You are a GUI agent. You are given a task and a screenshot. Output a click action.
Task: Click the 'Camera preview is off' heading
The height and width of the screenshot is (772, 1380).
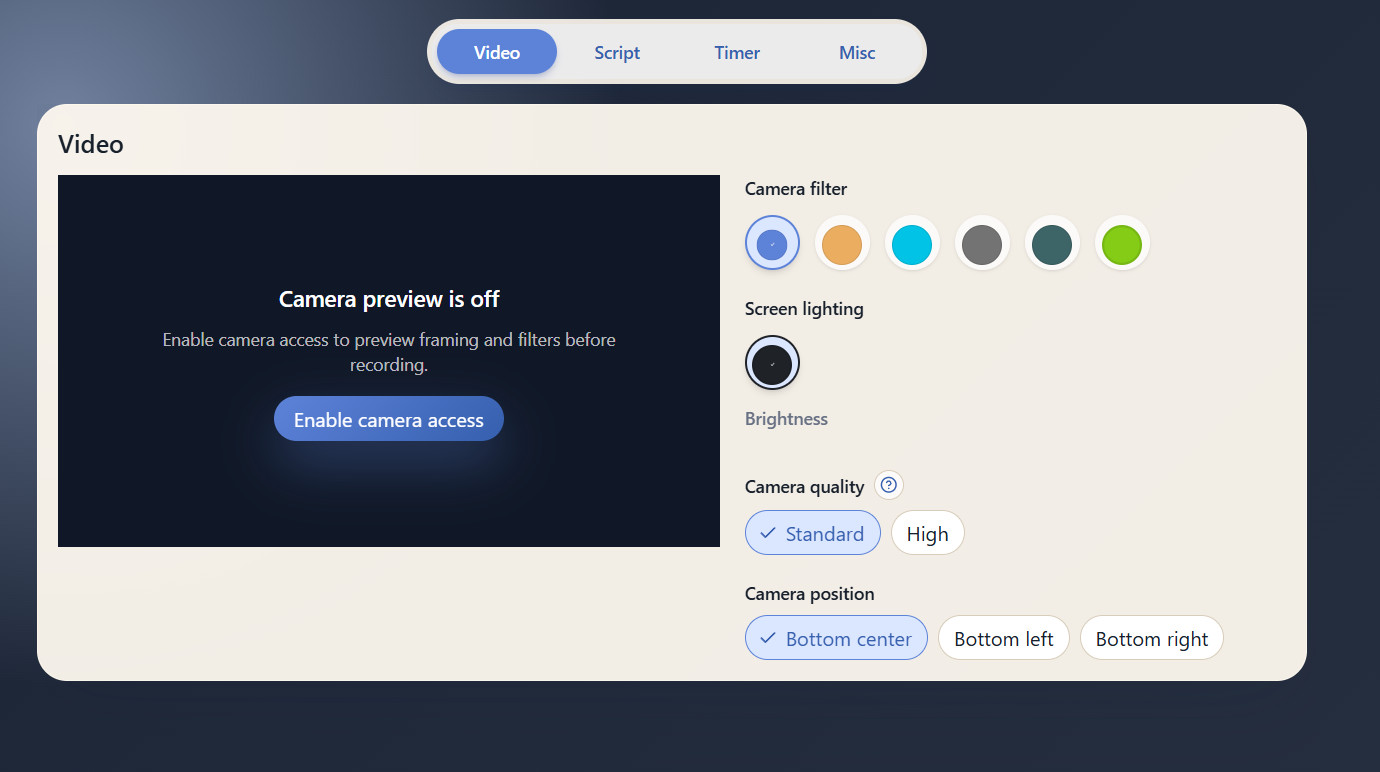(389, 299)
